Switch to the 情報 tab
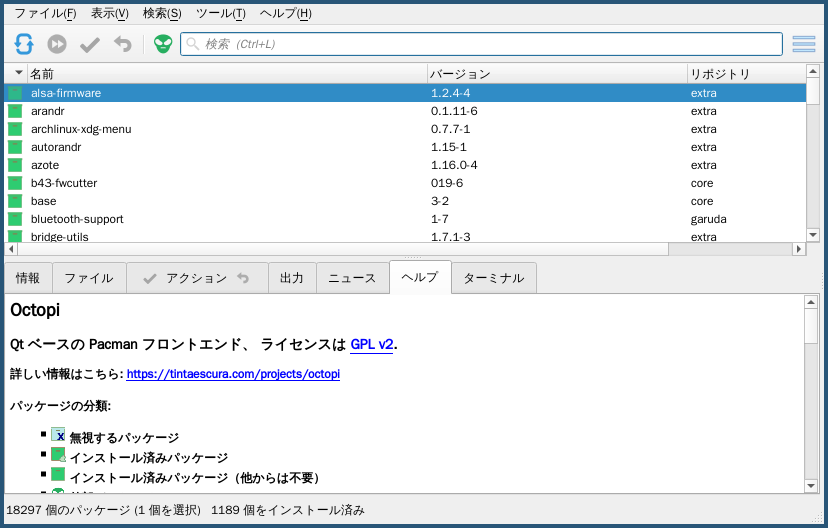The height and width of the screenshot is (528, 828). coord(28,278)
